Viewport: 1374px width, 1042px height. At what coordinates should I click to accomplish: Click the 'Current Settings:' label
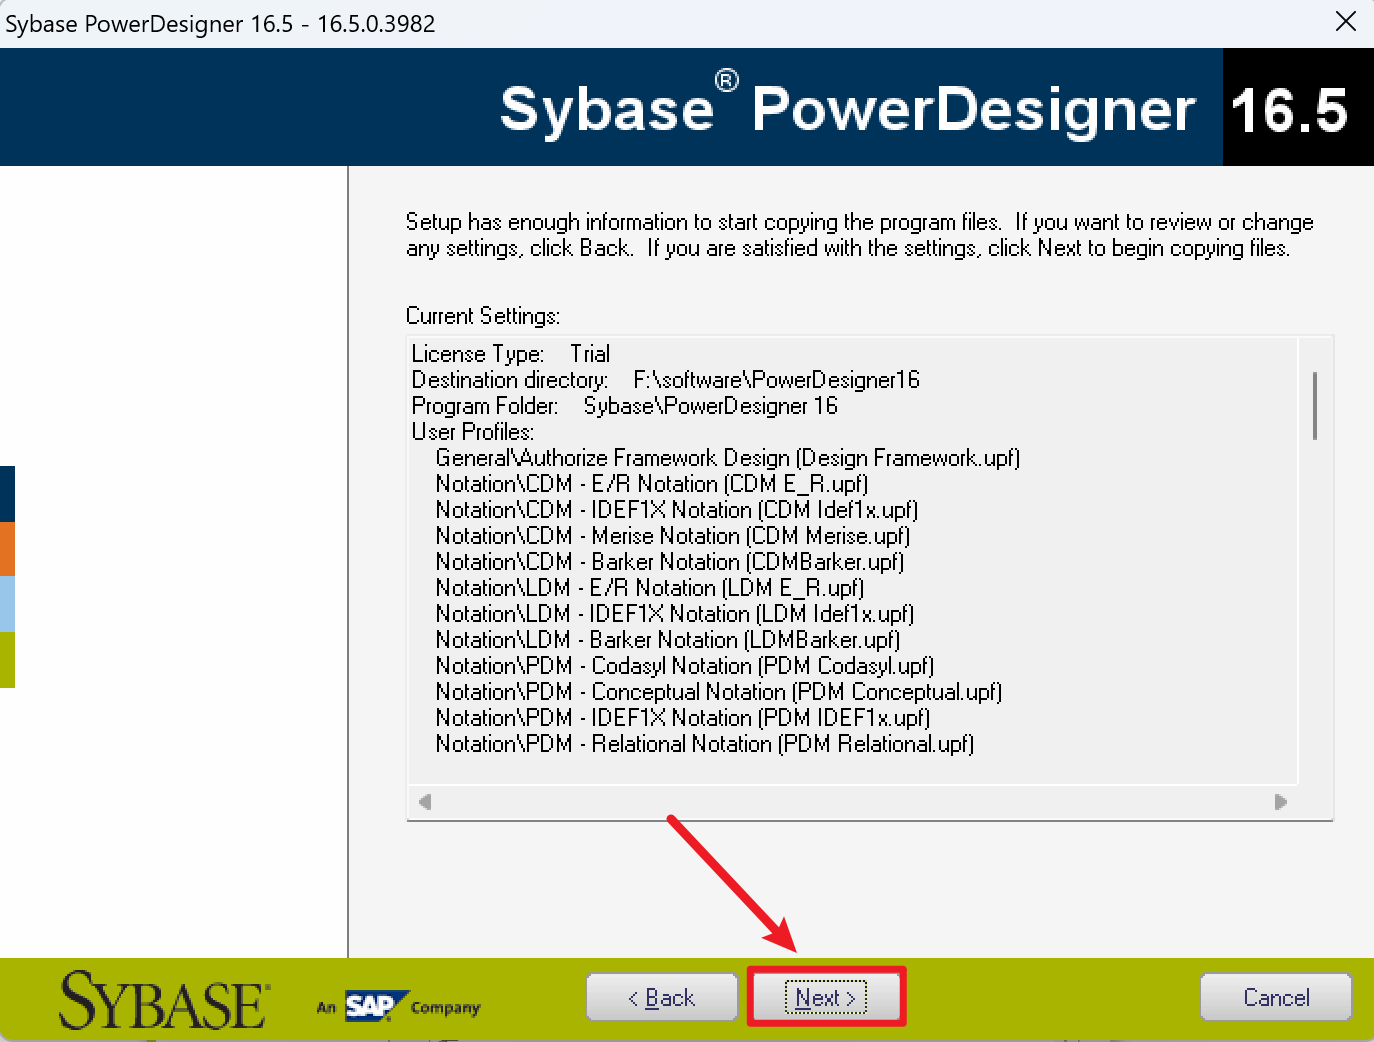[x=483, y=316]
